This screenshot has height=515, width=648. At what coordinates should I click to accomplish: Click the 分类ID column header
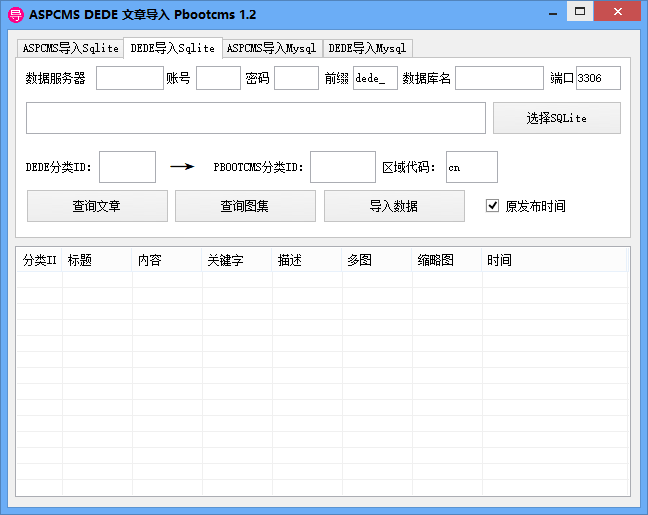pyautogui.click(x=39, y=260)
